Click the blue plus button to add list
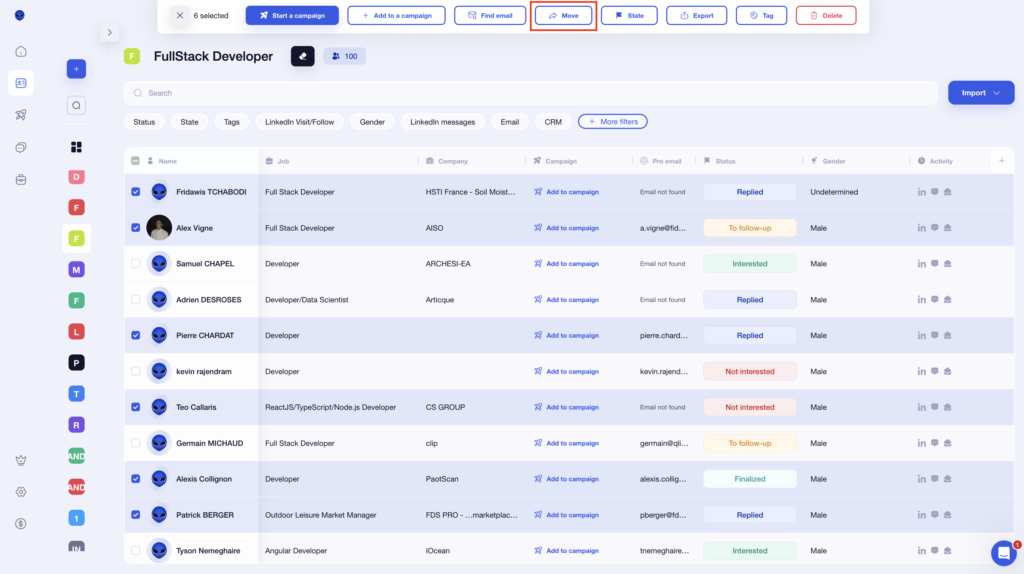This screenshot has width=1024, height=574. (77, 69)
